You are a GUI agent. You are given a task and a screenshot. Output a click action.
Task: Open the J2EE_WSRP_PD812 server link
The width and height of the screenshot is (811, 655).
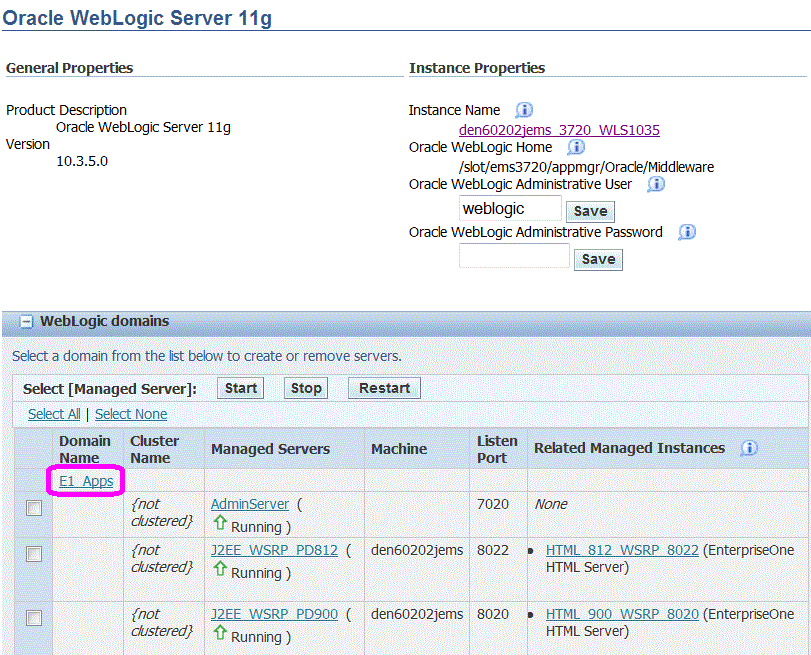(274, 550)
